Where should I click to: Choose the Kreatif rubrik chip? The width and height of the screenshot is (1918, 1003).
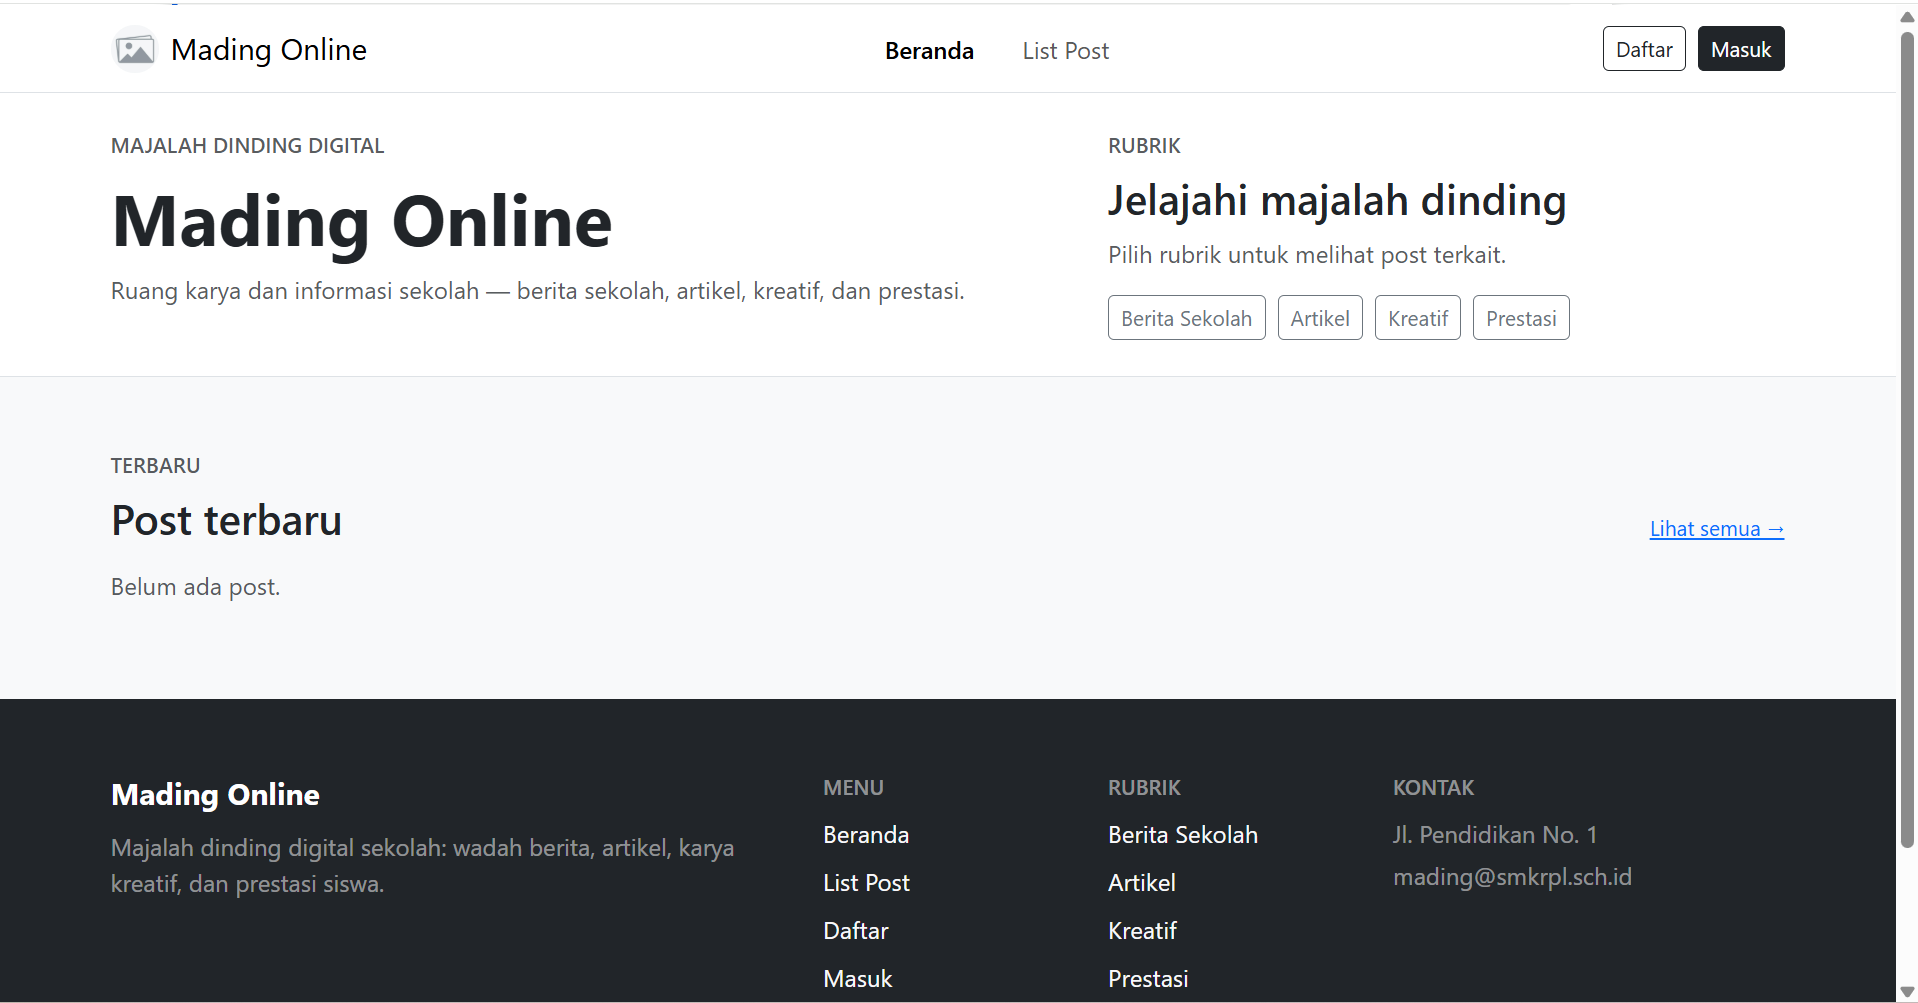1417,318
